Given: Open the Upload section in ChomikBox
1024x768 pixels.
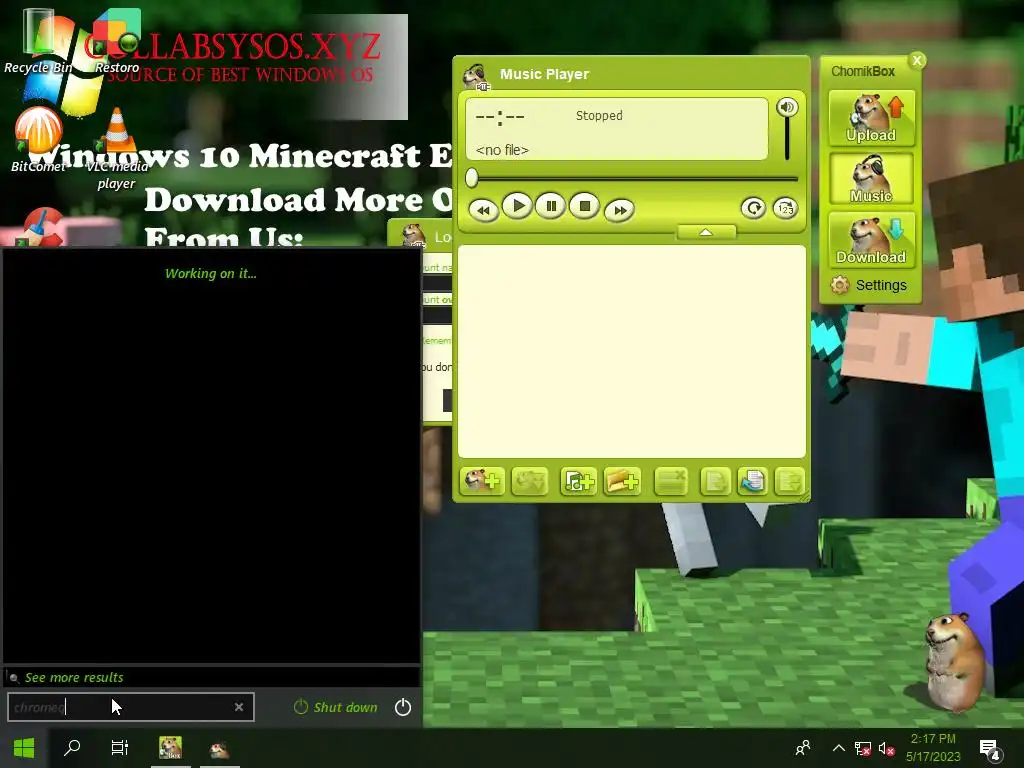Looking at the screenshot, I should tap(871, 118).
